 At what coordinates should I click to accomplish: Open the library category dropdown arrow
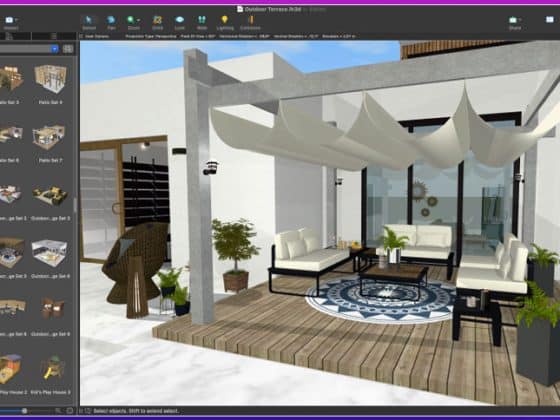click(x=55, y=49)
